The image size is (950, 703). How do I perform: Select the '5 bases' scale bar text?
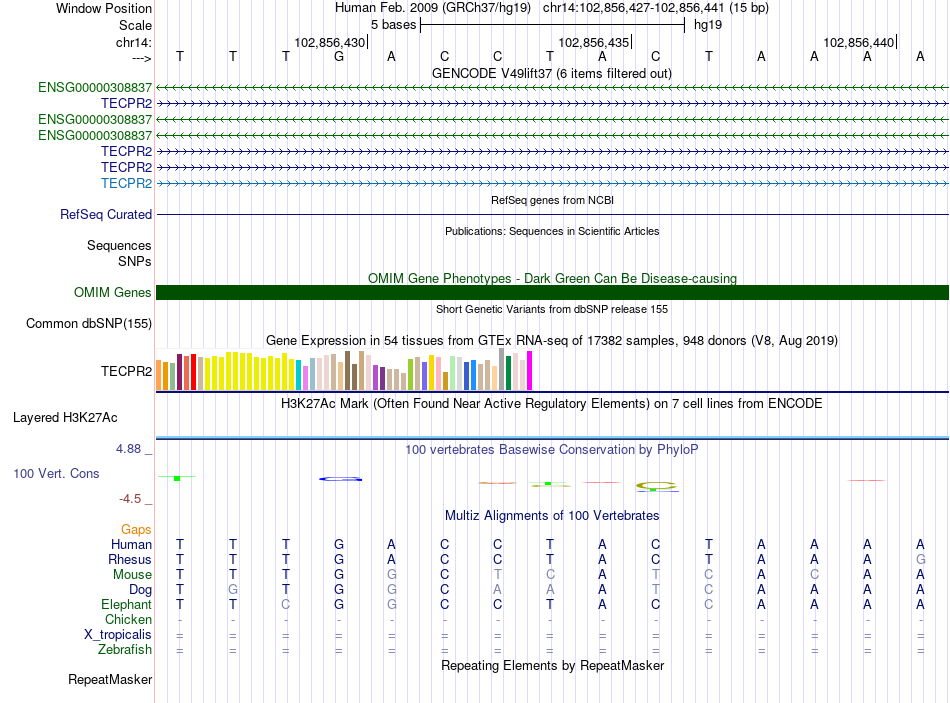point(393,25)
